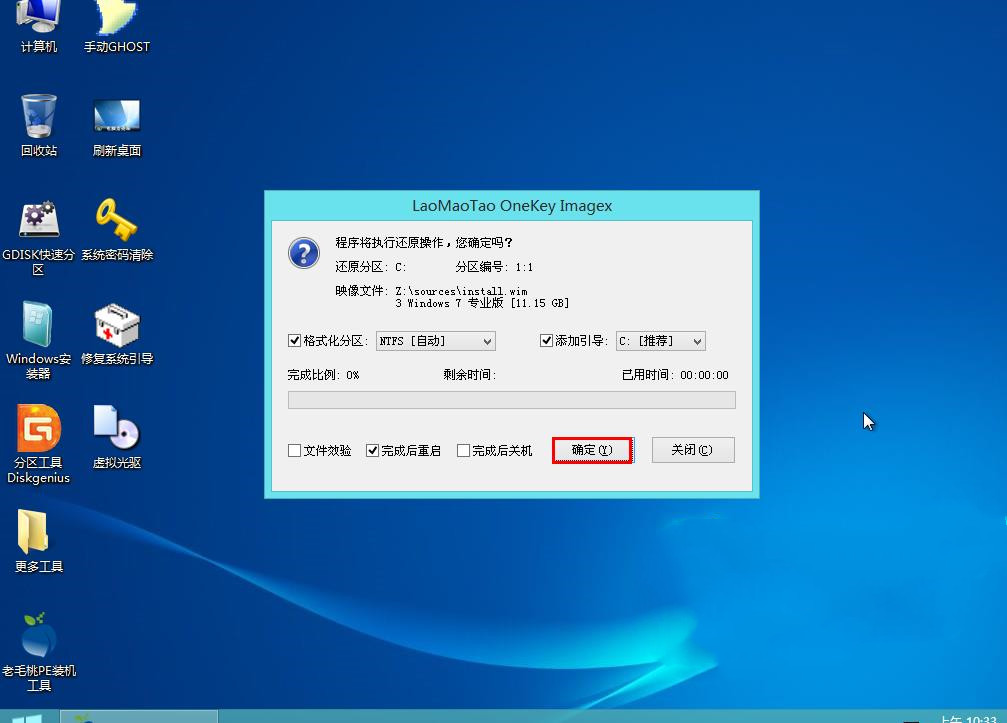Click the taskbar clock showing 10:33
Image resolution: width=1007 pixels, height=723 pixels.
click(x=969, y=719)
